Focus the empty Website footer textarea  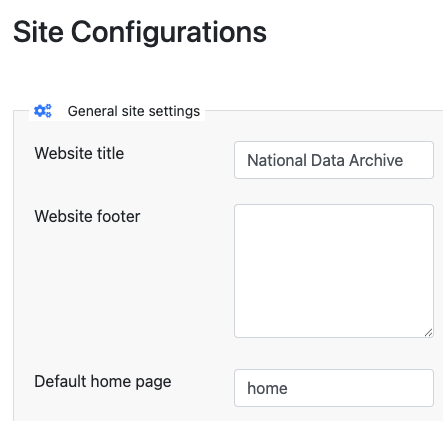[334, 271]
